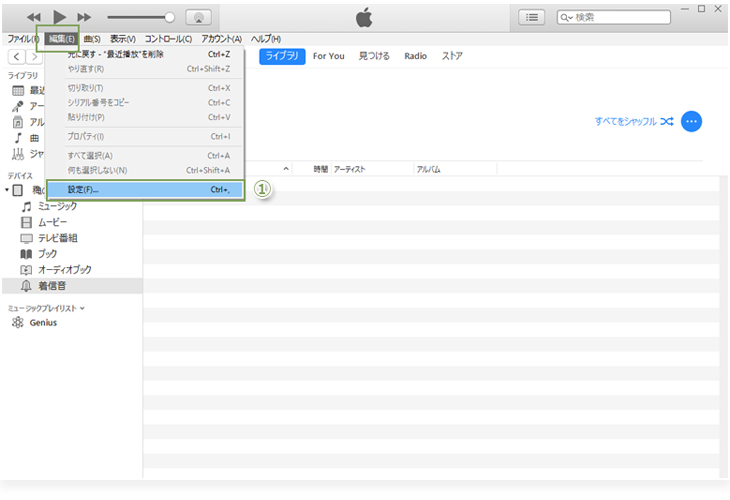Viewport: 730px width, 500px height.
Task: Open the コントロール(C) menu
Action: [169, 39]
